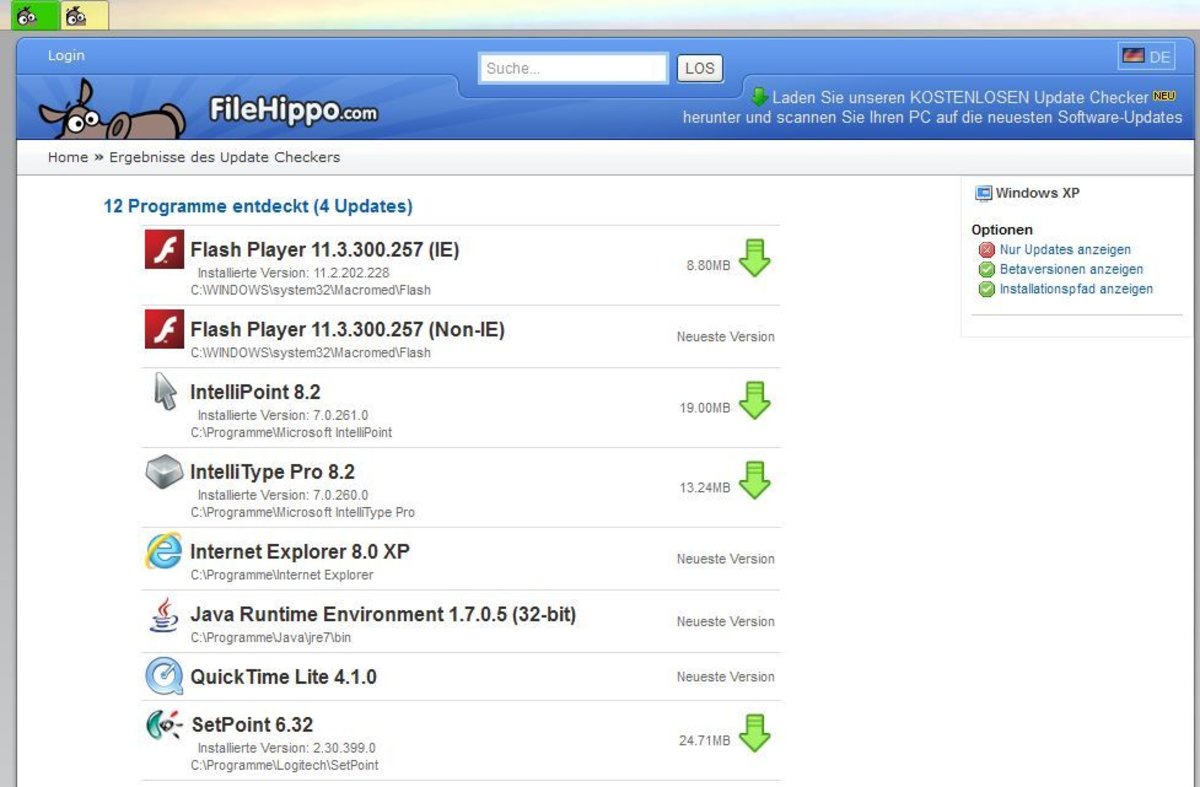Click the 19.00MB size text

(705, 408)
